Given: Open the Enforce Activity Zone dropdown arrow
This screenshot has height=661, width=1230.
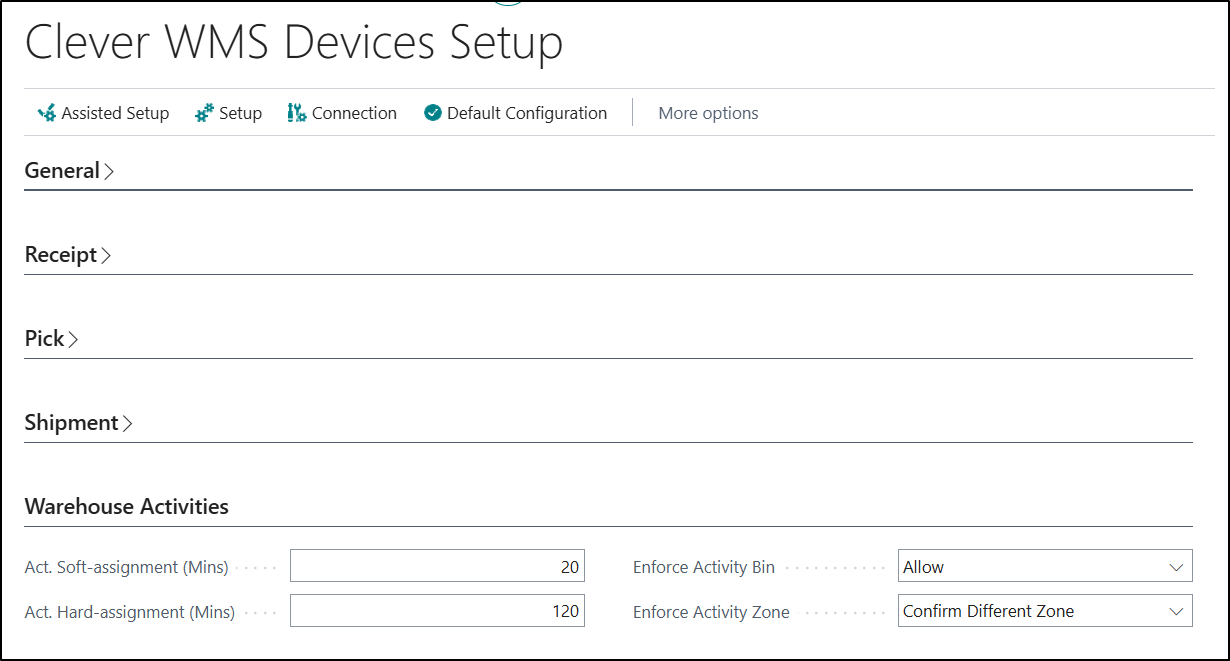Looking at the screenshot, I should point(1176,611).
